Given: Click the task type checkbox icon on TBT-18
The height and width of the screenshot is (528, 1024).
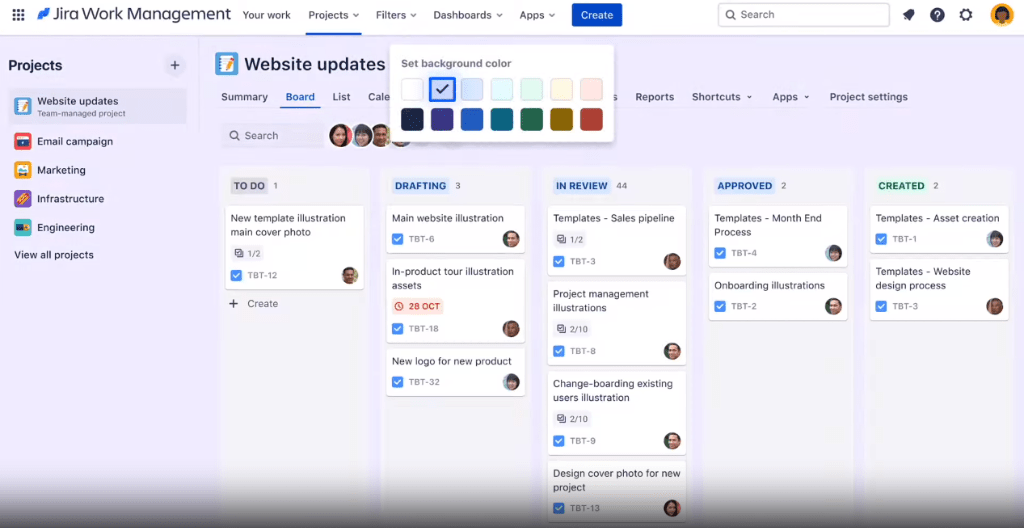Looking at the screenshot, I should pyautogui.click(x=398, y=329).
